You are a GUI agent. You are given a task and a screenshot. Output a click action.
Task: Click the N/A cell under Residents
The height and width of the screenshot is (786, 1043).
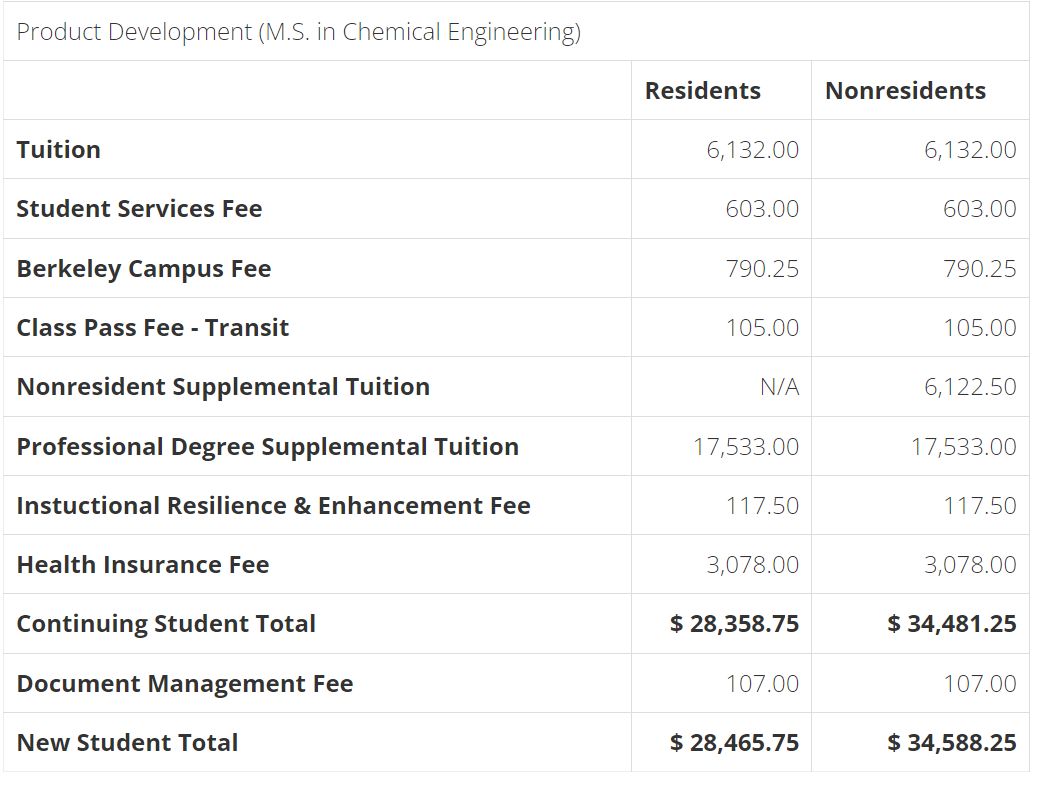(779, 387)
